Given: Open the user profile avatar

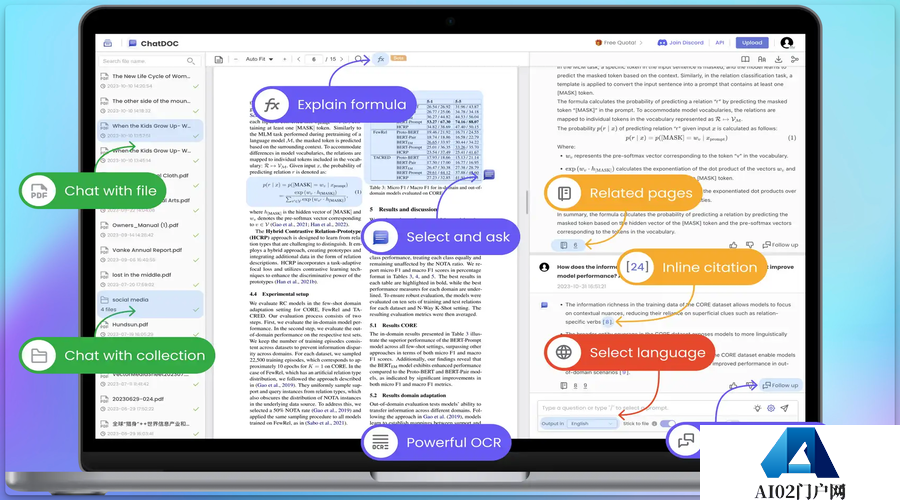Looking at the screenshot, I should [787, 43].
